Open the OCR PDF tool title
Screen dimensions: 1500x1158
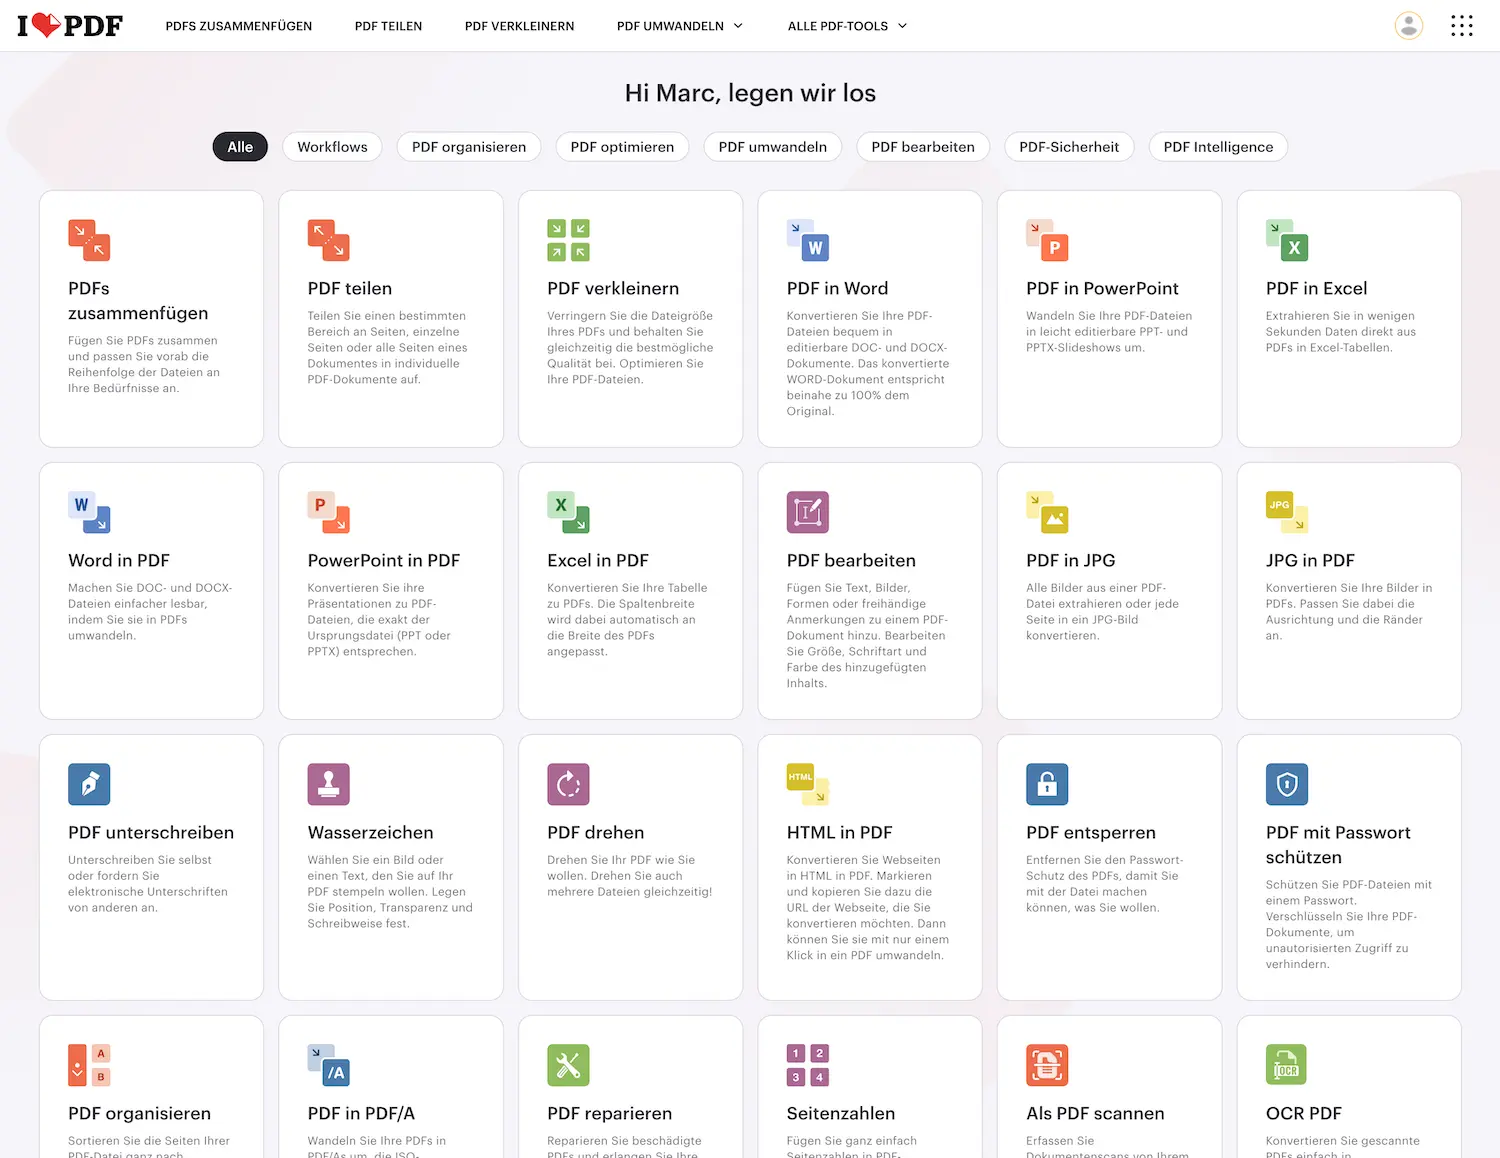click(x=1304, y=1114)
